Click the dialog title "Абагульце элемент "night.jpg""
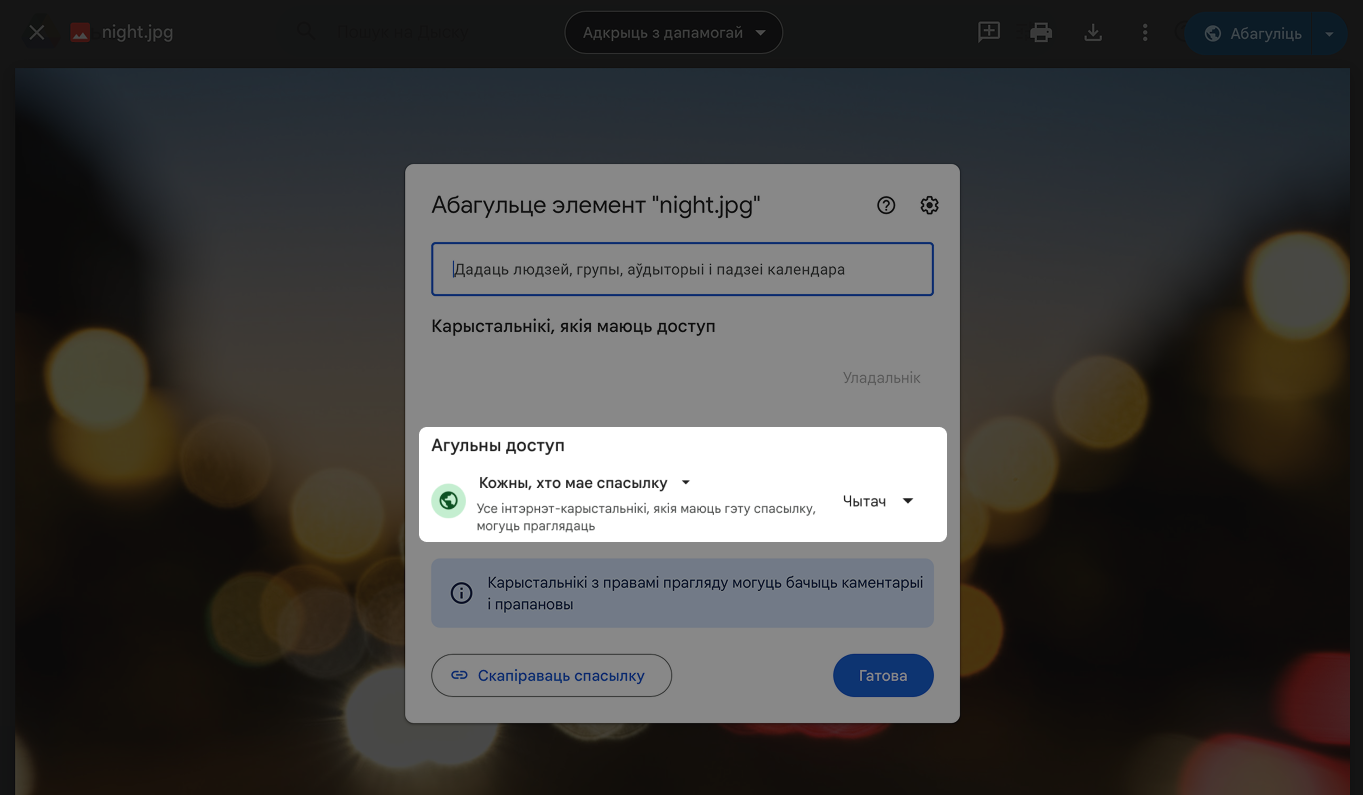The height and width of the screenshot is (795, 1363). [x=596, y=205]
